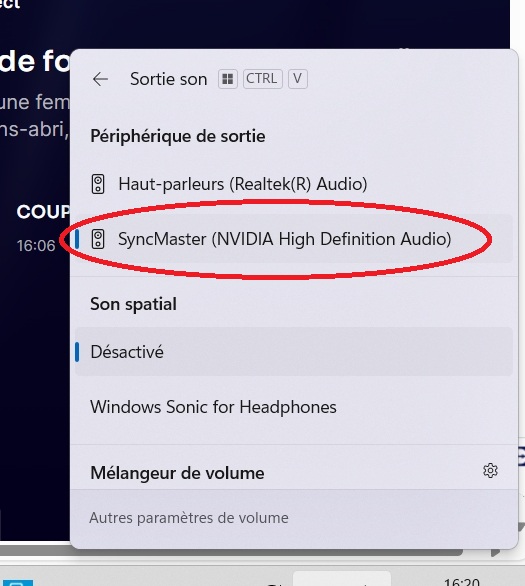
Task: Click the 16:06 timestamp on the webpage
Action: (36, 246)
